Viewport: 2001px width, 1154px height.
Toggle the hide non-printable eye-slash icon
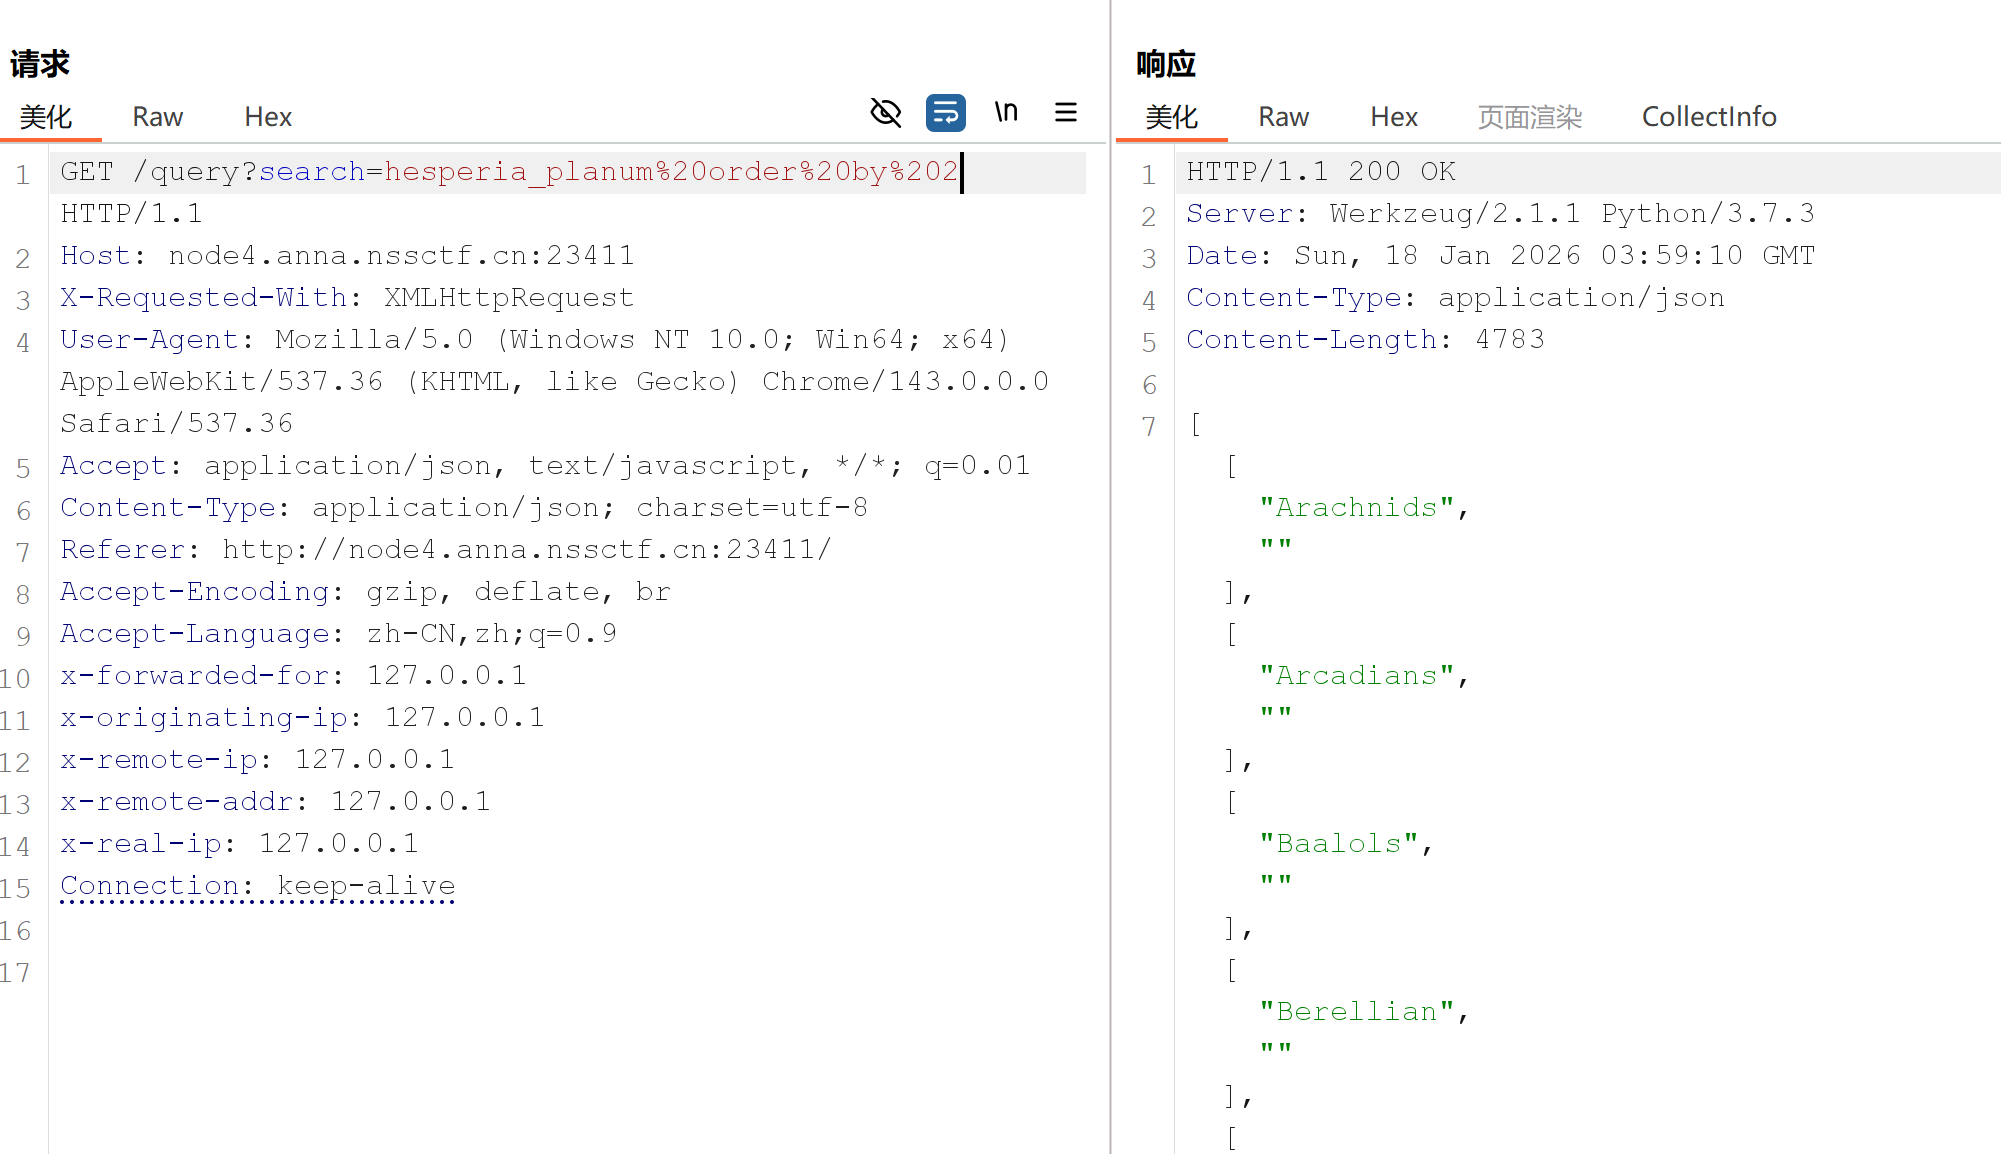pyautogui.click(x=886, y=113)
